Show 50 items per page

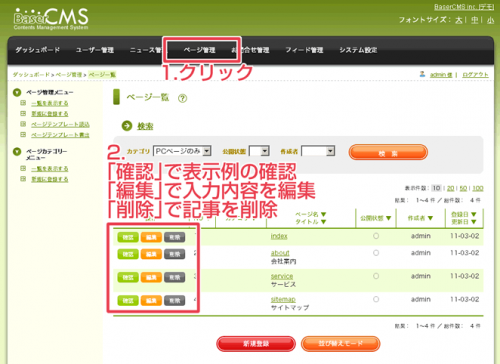[463, 188]
